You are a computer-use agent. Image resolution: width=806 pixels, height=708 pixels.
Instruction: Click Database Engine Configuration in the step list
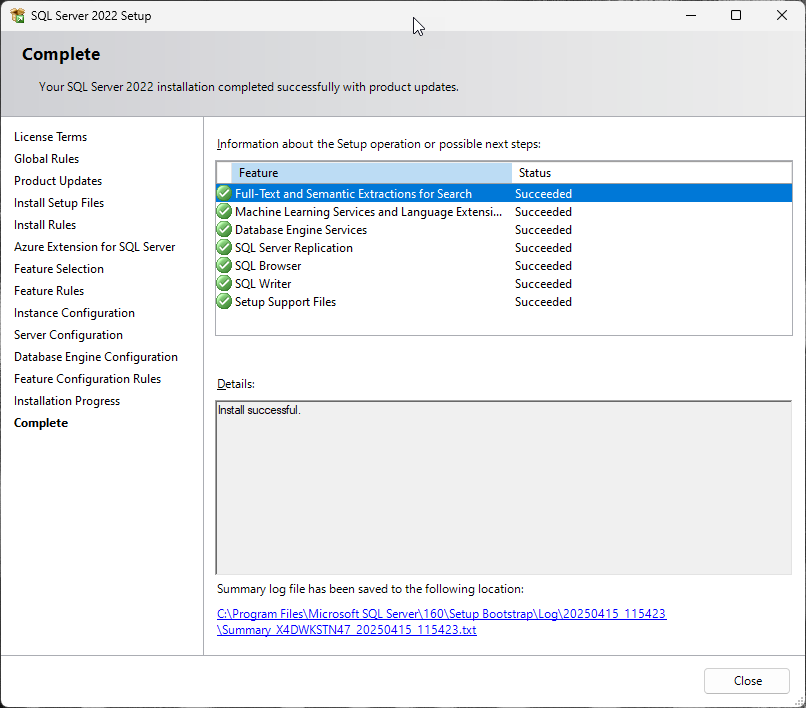click(96, 357)
